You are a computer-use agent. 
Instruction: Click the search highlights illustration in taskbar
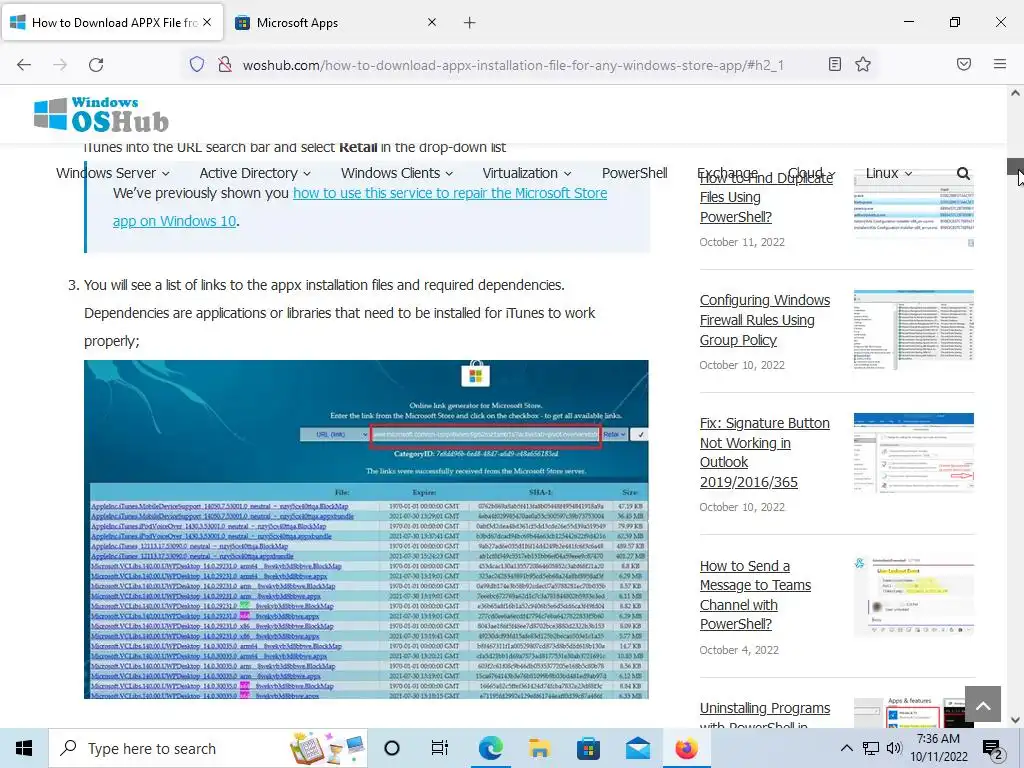coord(328,748)
